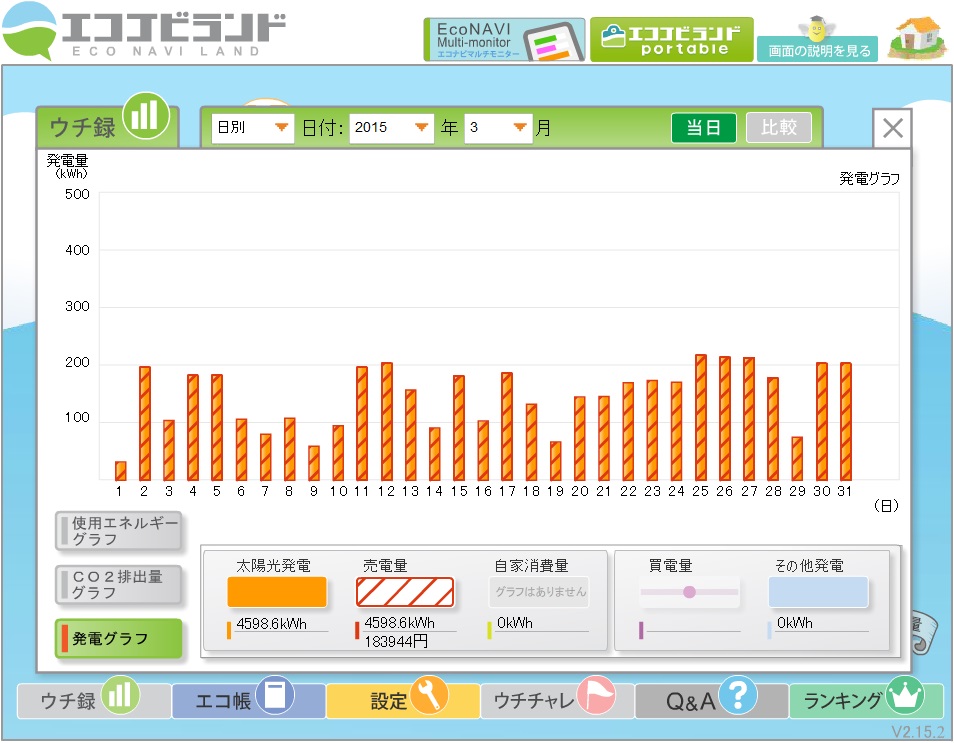Open ランキング in bottom navigation
This screenshot has width=954, height=743.
(866, 700)
